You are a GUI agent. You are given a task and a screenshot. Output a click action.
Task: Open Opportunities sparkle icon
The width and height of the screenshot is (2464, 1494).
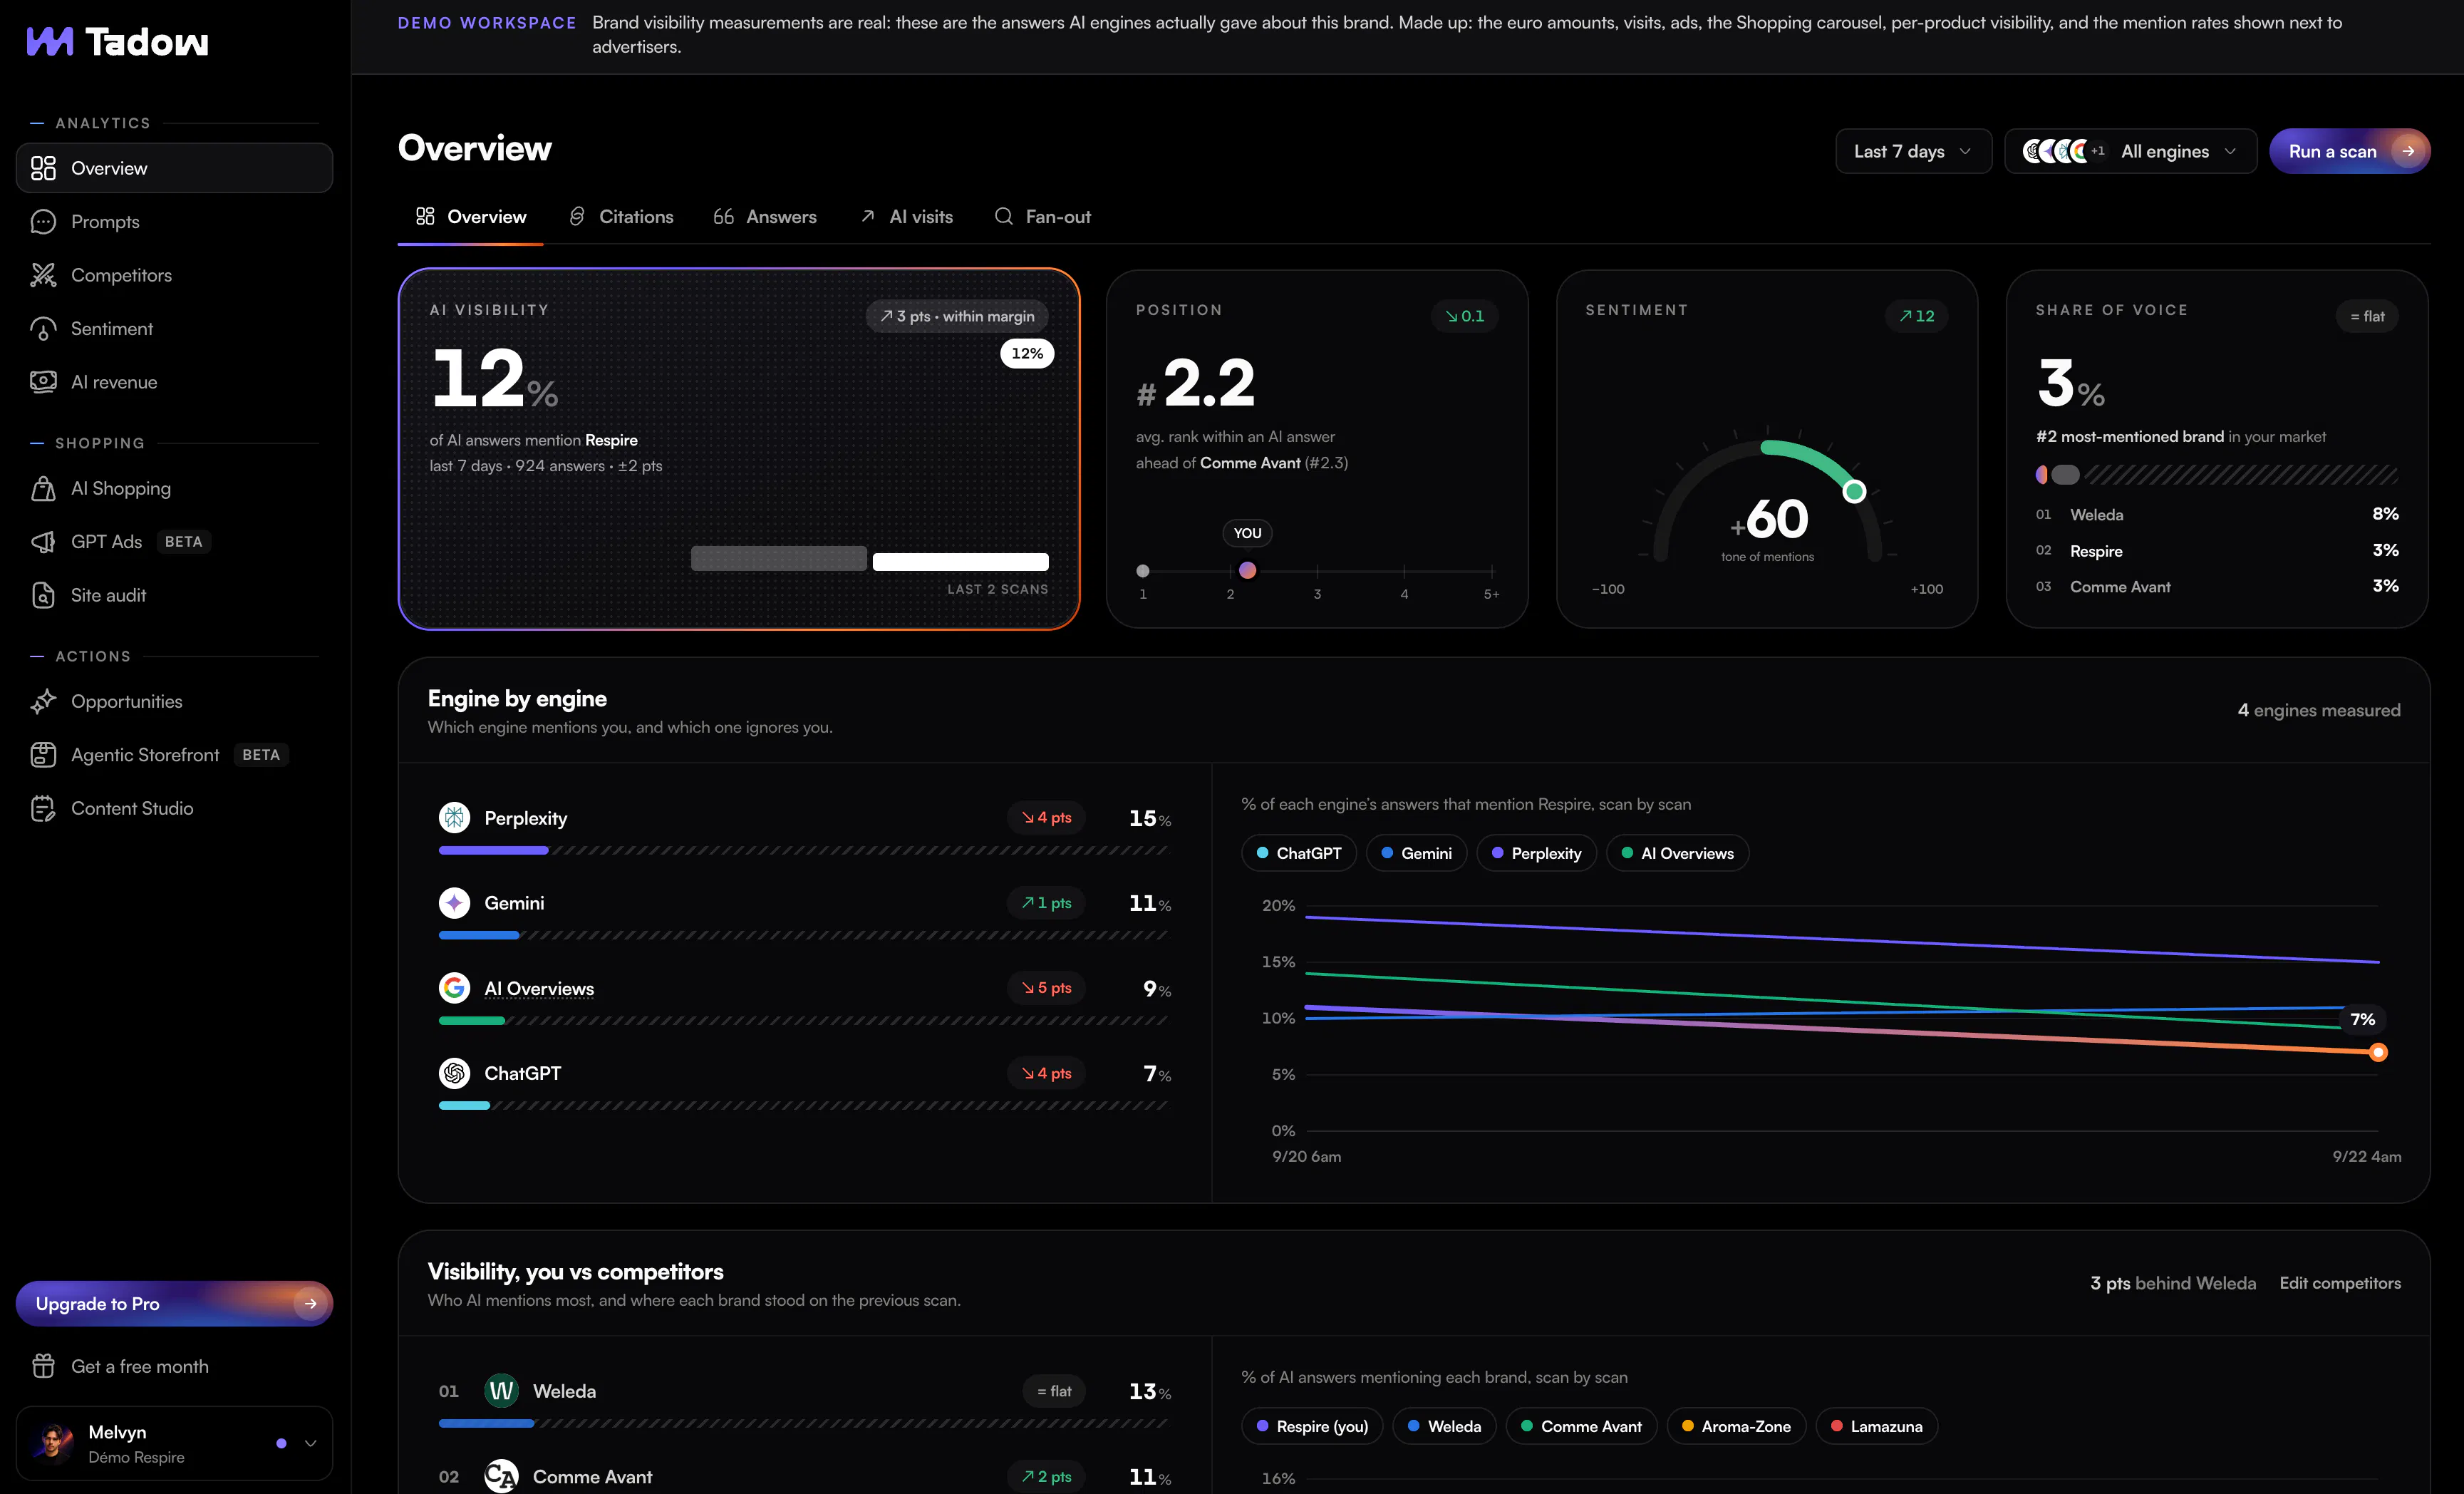tap(43, 702)
